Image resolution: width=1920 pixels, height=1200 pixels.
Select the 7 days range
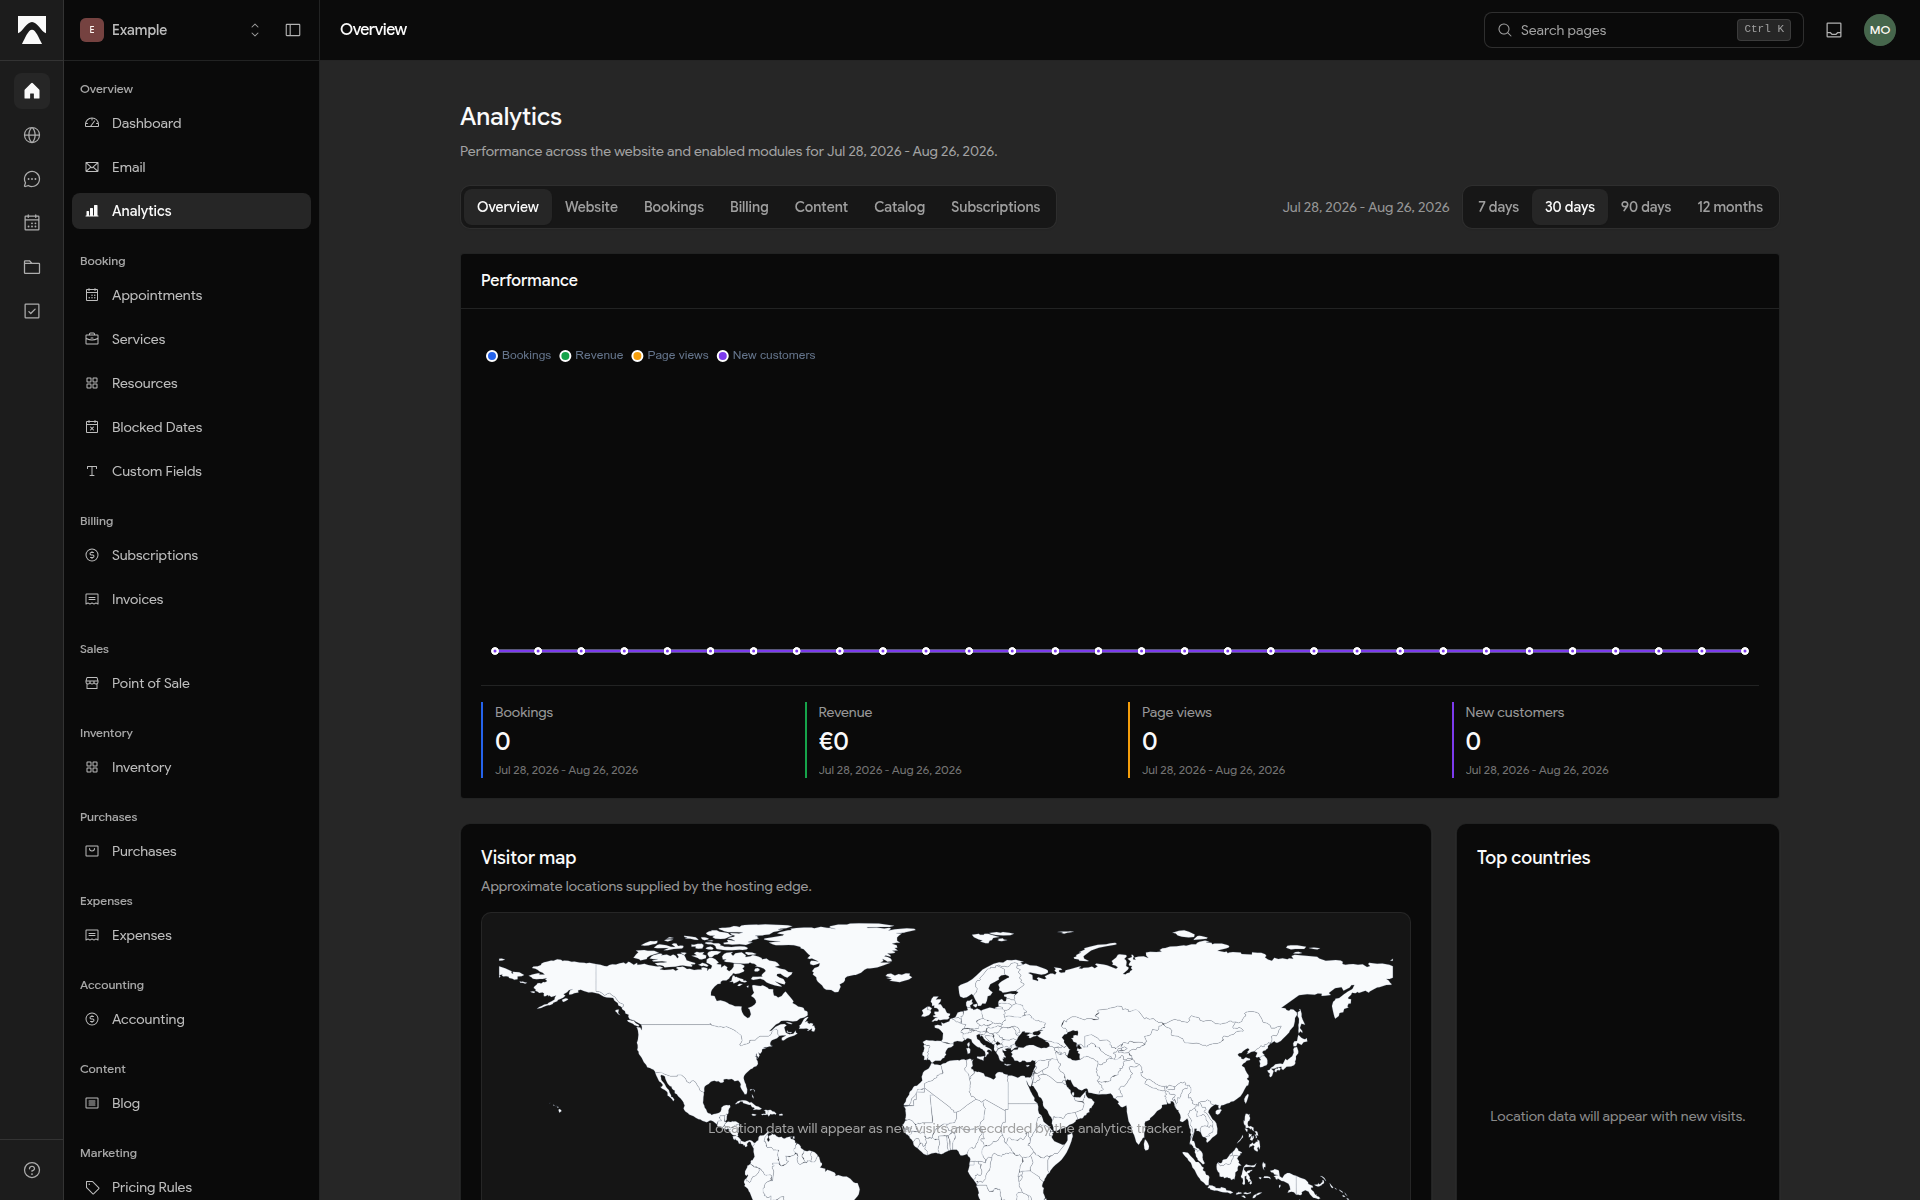click(1498, 207)
